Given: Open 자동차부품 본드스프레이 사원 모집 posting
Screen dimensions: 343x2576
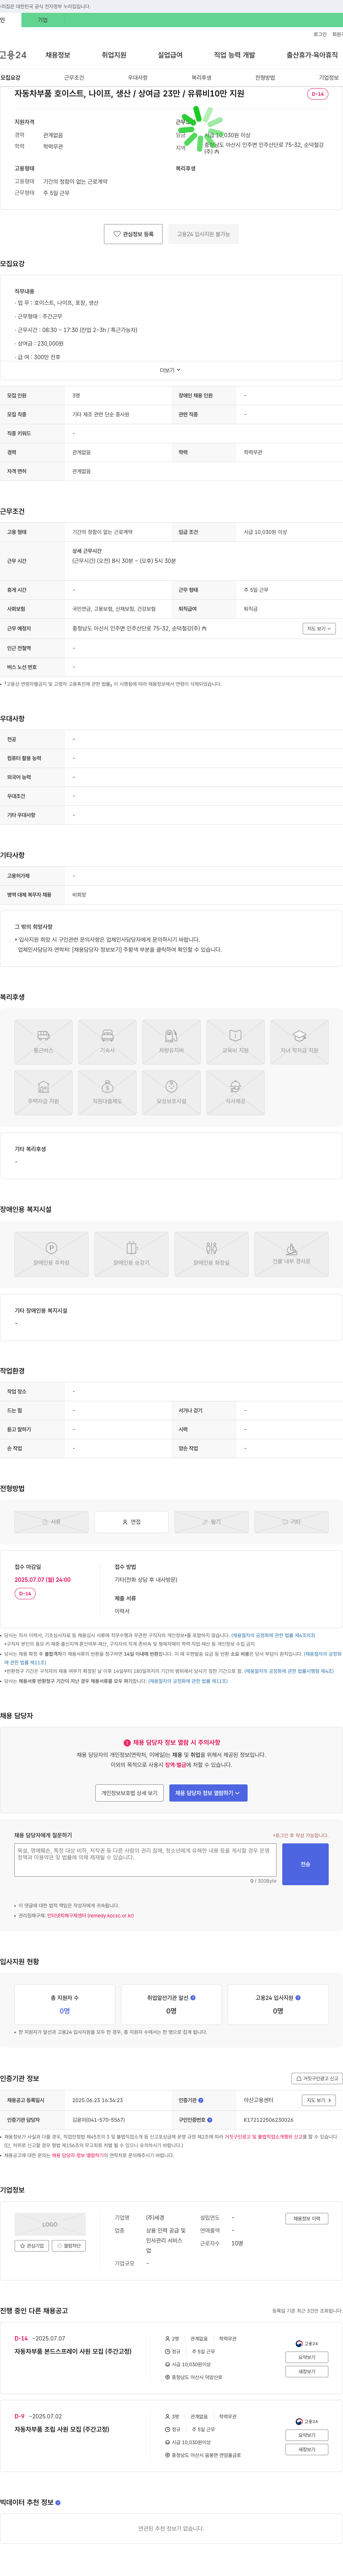Looking at the screenshot, I should (x=73, y=2351).
